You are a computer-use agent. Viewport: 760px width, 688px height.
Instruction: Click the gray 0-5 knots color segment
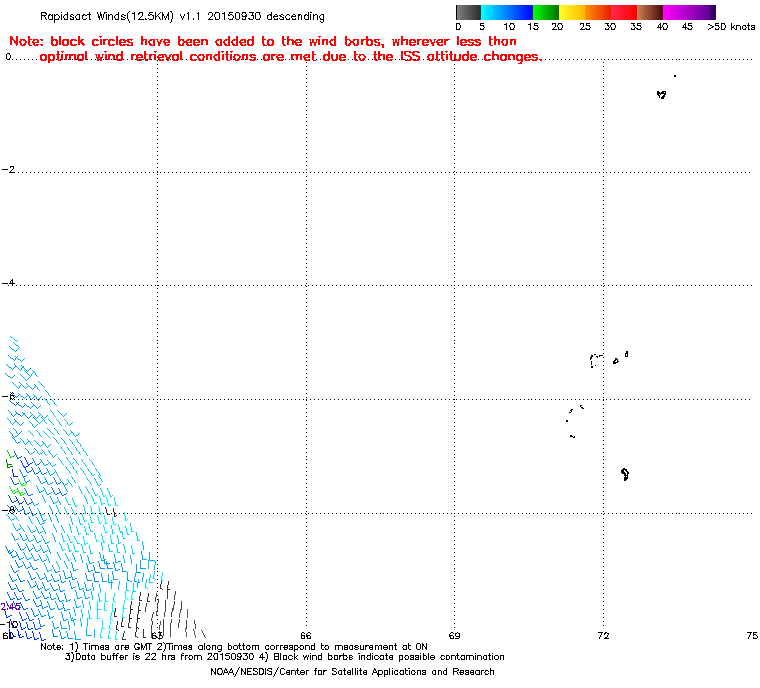click(468, 12)
